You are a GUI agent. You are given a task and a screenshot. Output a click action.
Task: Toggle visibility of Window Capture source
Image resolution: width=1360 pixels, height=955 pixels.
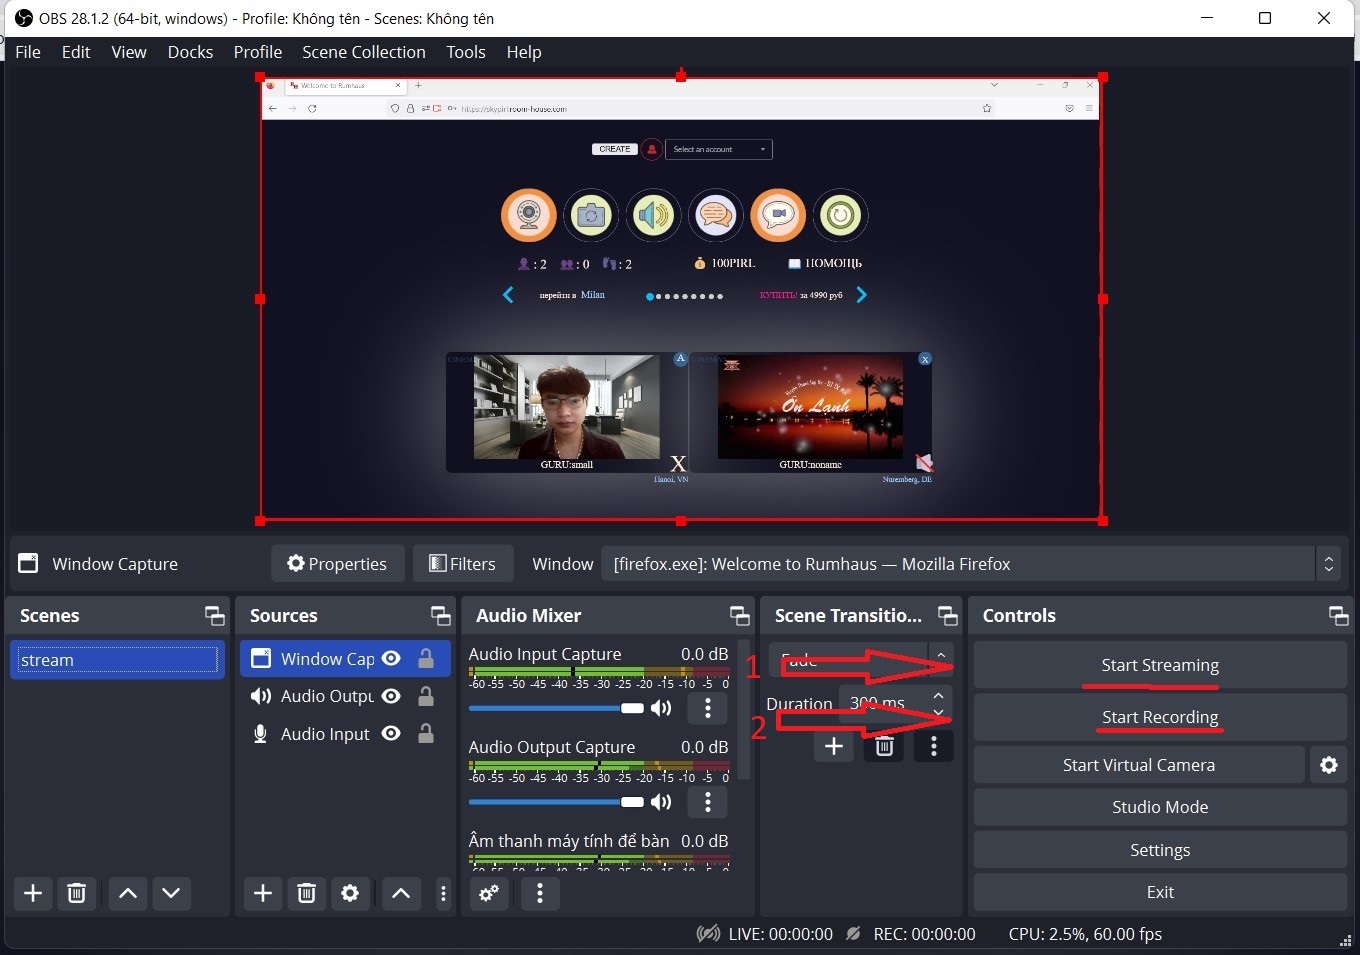pos(392,658)
